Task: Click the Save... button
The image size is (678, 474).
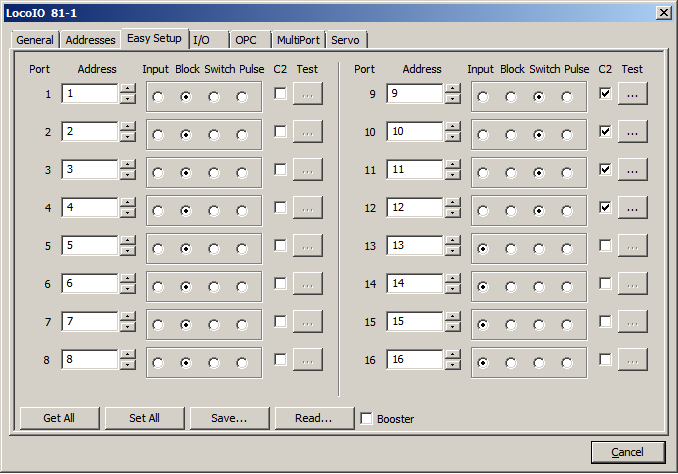Action: coord(229,418)
